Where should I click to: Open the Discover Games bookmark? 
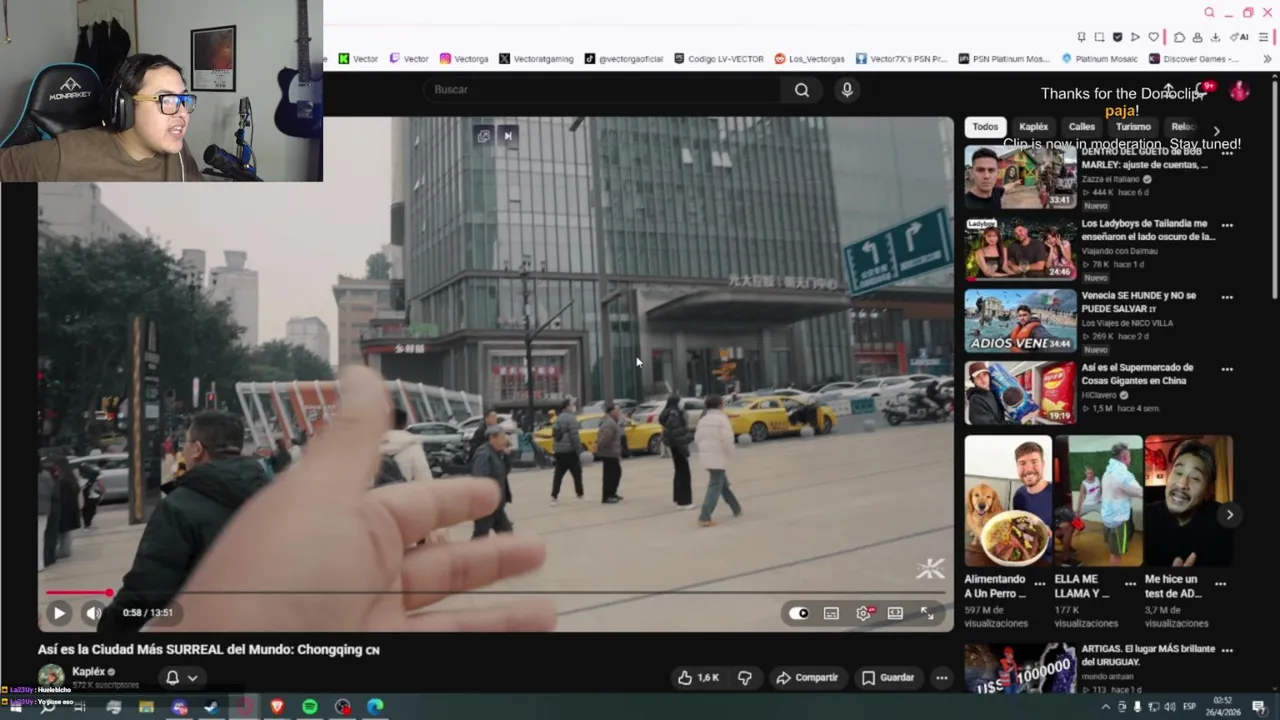1195,59
